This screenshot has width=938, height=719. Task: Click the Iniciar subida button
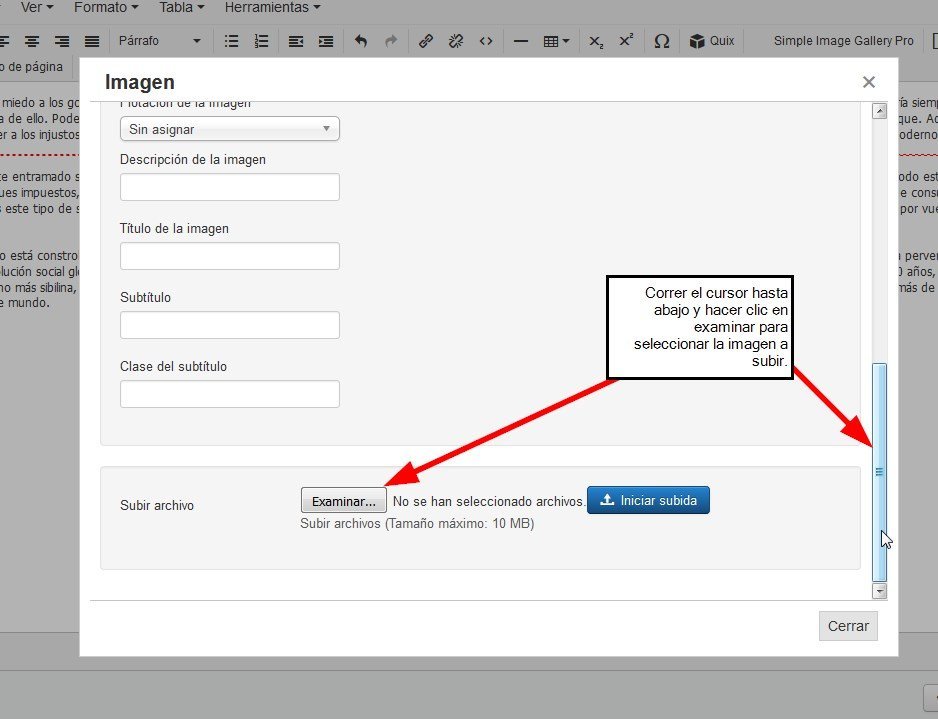point(648,500)
